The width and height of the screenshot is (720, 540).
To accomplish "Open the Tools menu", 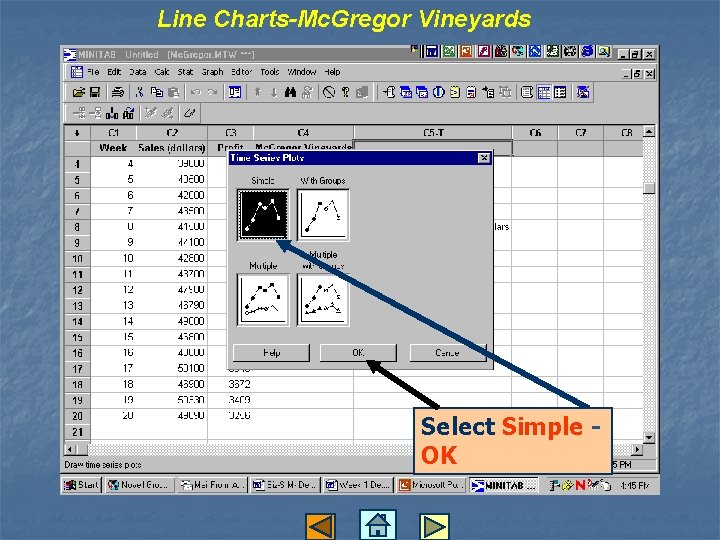I will pyautogui.click(x=270, y=72).
